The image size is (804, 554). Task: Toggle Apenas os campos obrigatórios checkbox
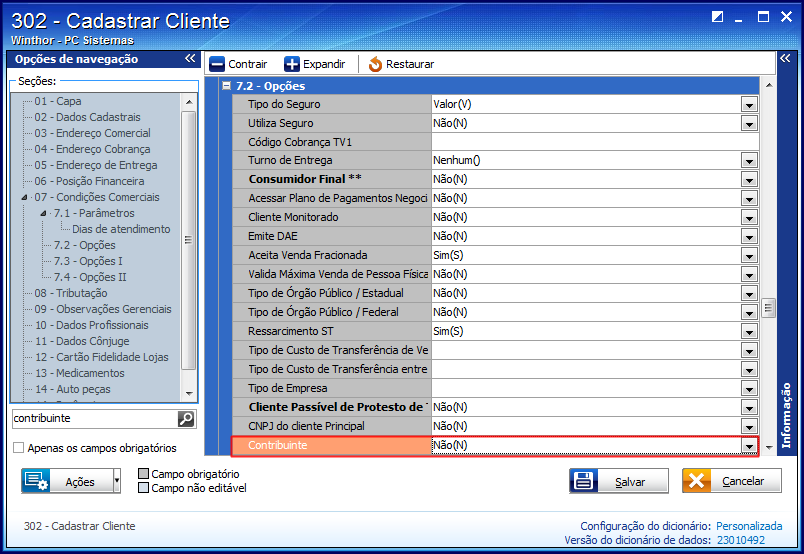tap(18, 448)
